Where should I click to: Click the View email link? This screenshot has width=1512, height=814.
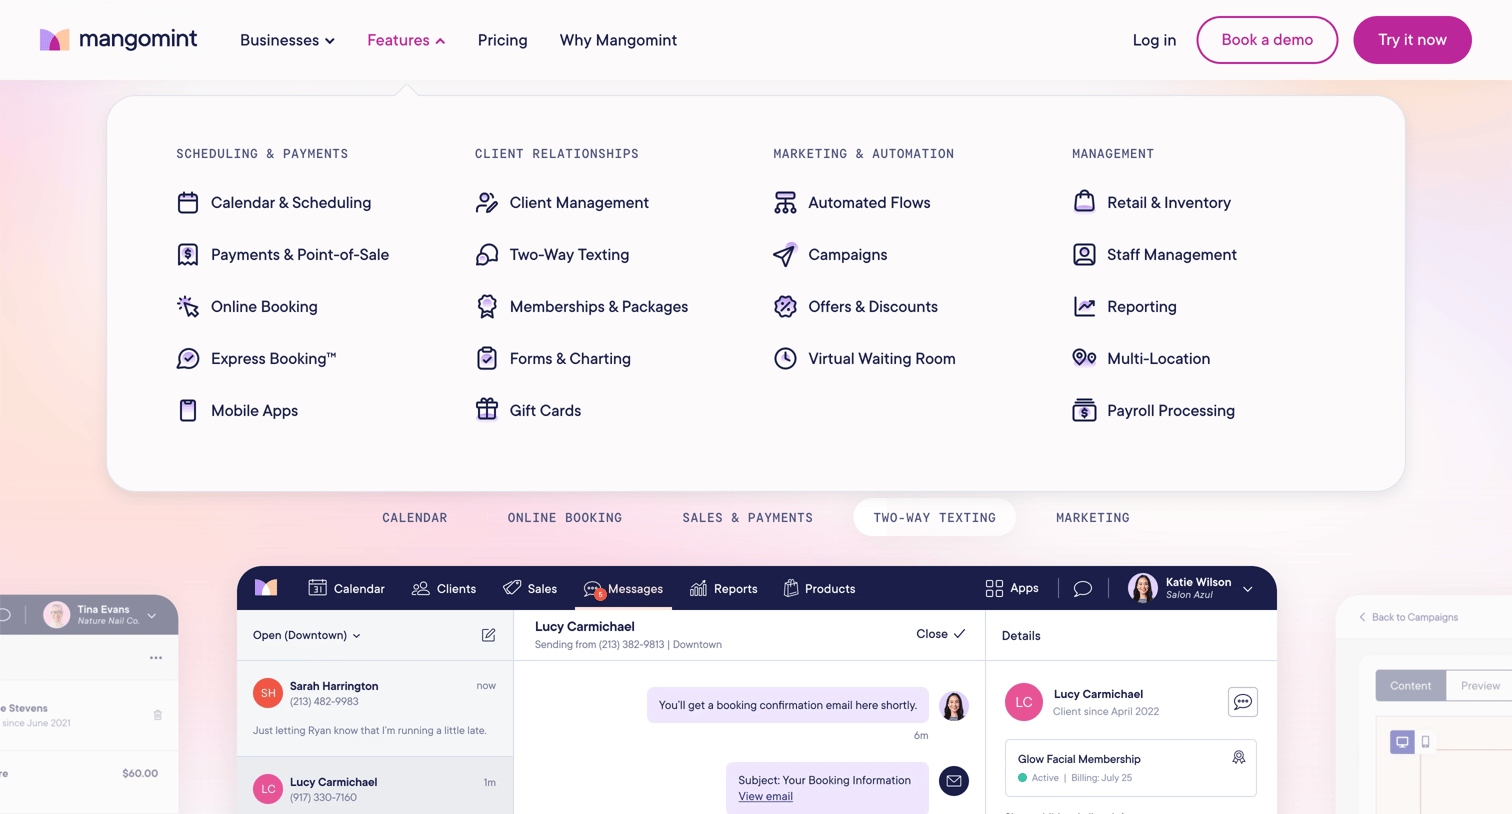(x=765, y=797)
